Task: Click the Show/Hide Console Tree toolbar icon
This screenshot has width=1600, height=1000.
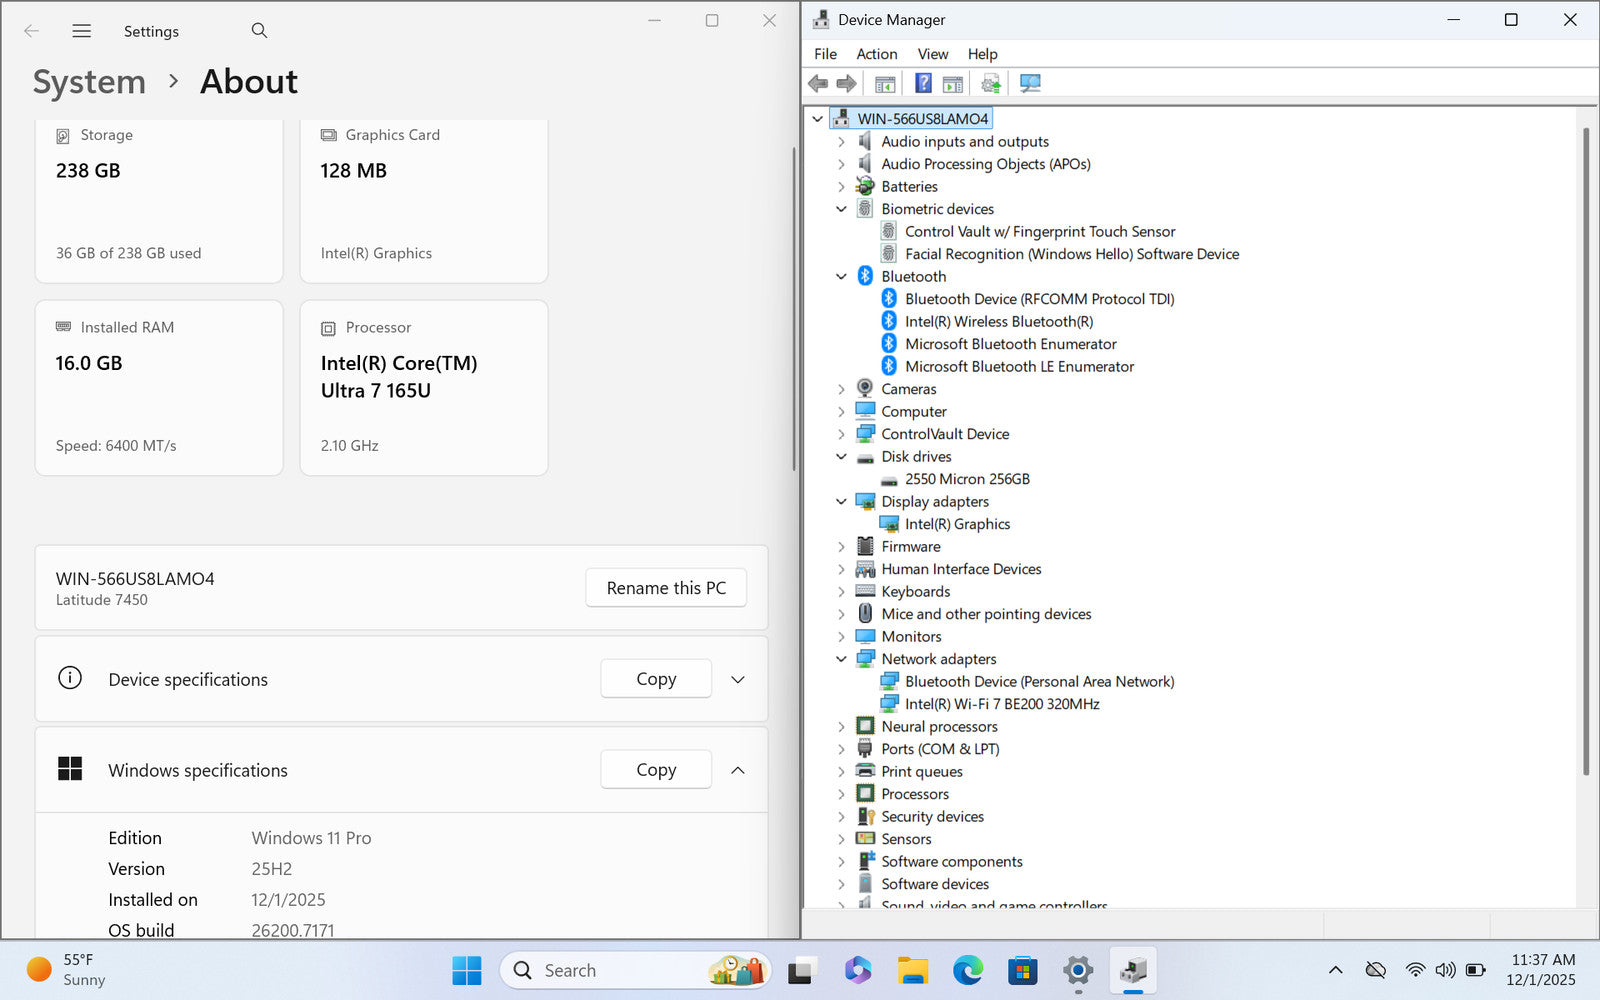Action: 885,84
